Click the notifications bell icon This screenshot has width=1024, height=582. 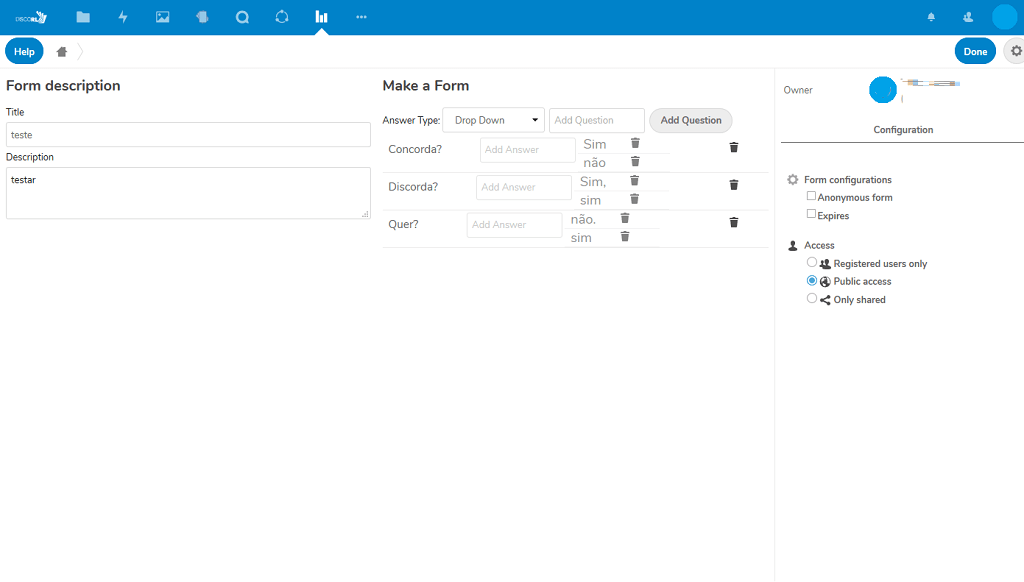point(931,17)
